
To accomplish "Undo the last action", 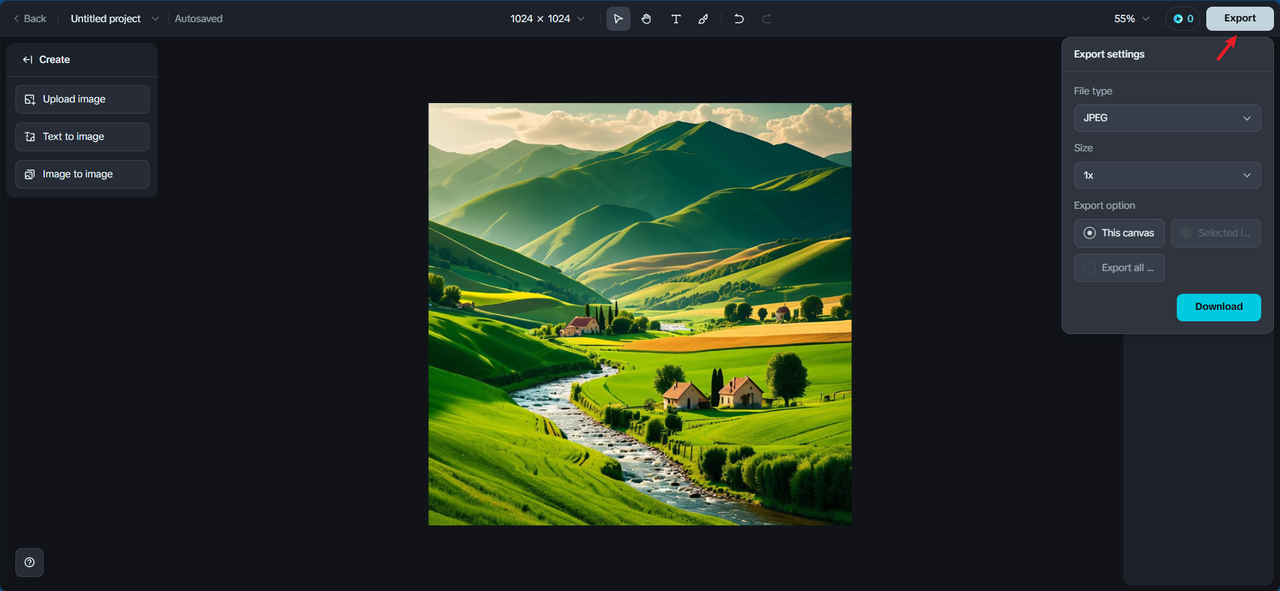I will (739, 19).
